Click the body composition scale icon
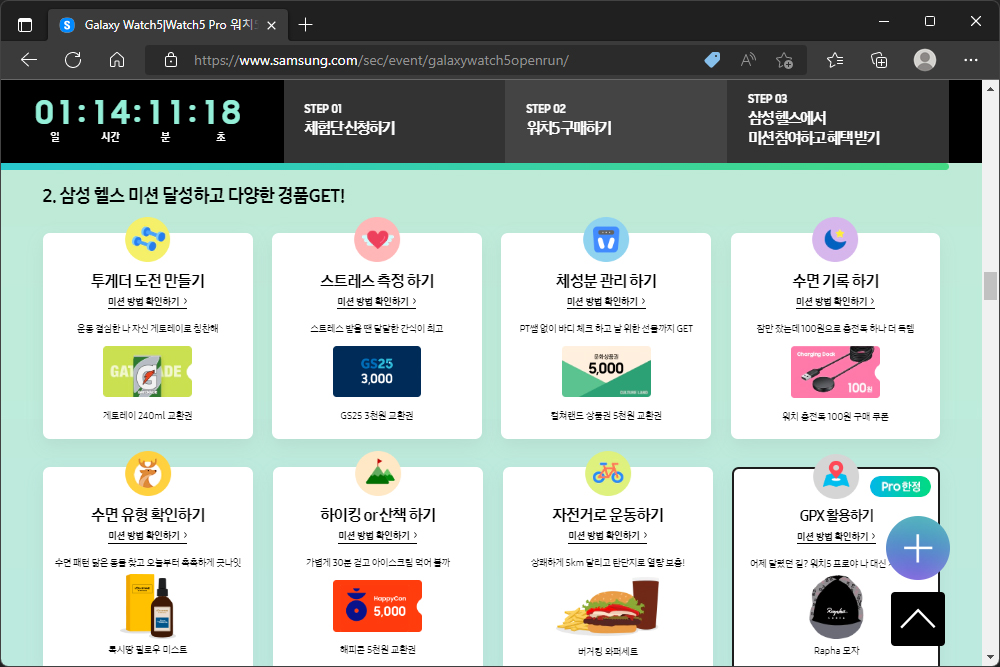Viewport: 1000px width, 667px height. tap(606, 239)
